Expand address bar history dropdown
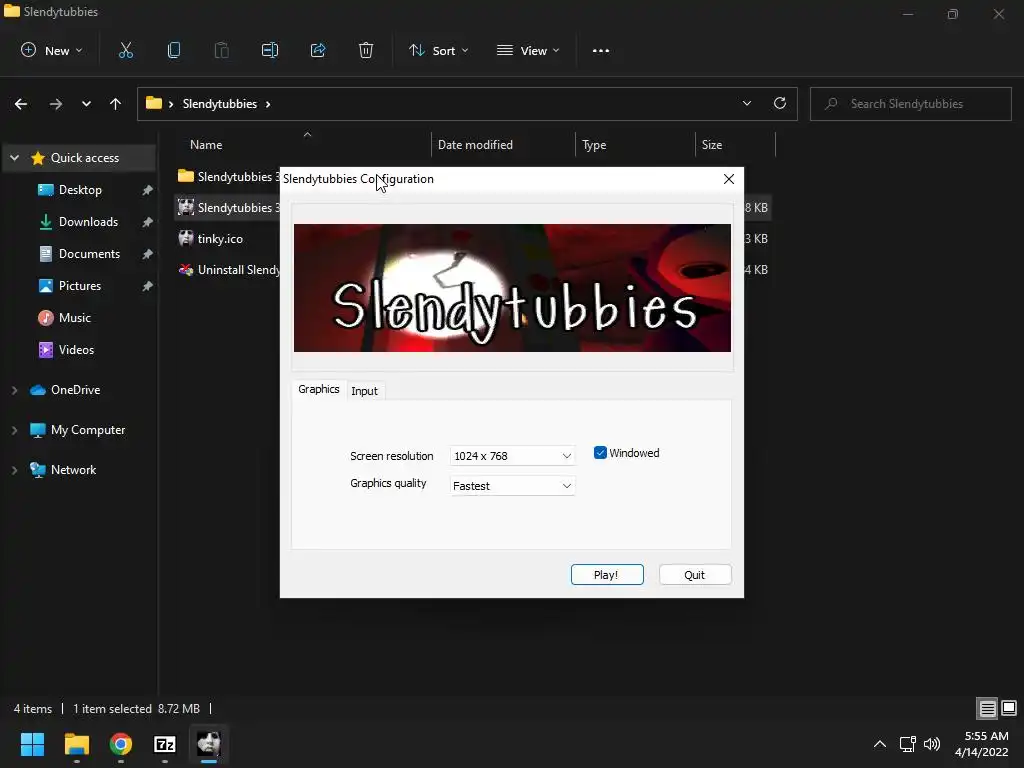 click(x=747, y=103)
